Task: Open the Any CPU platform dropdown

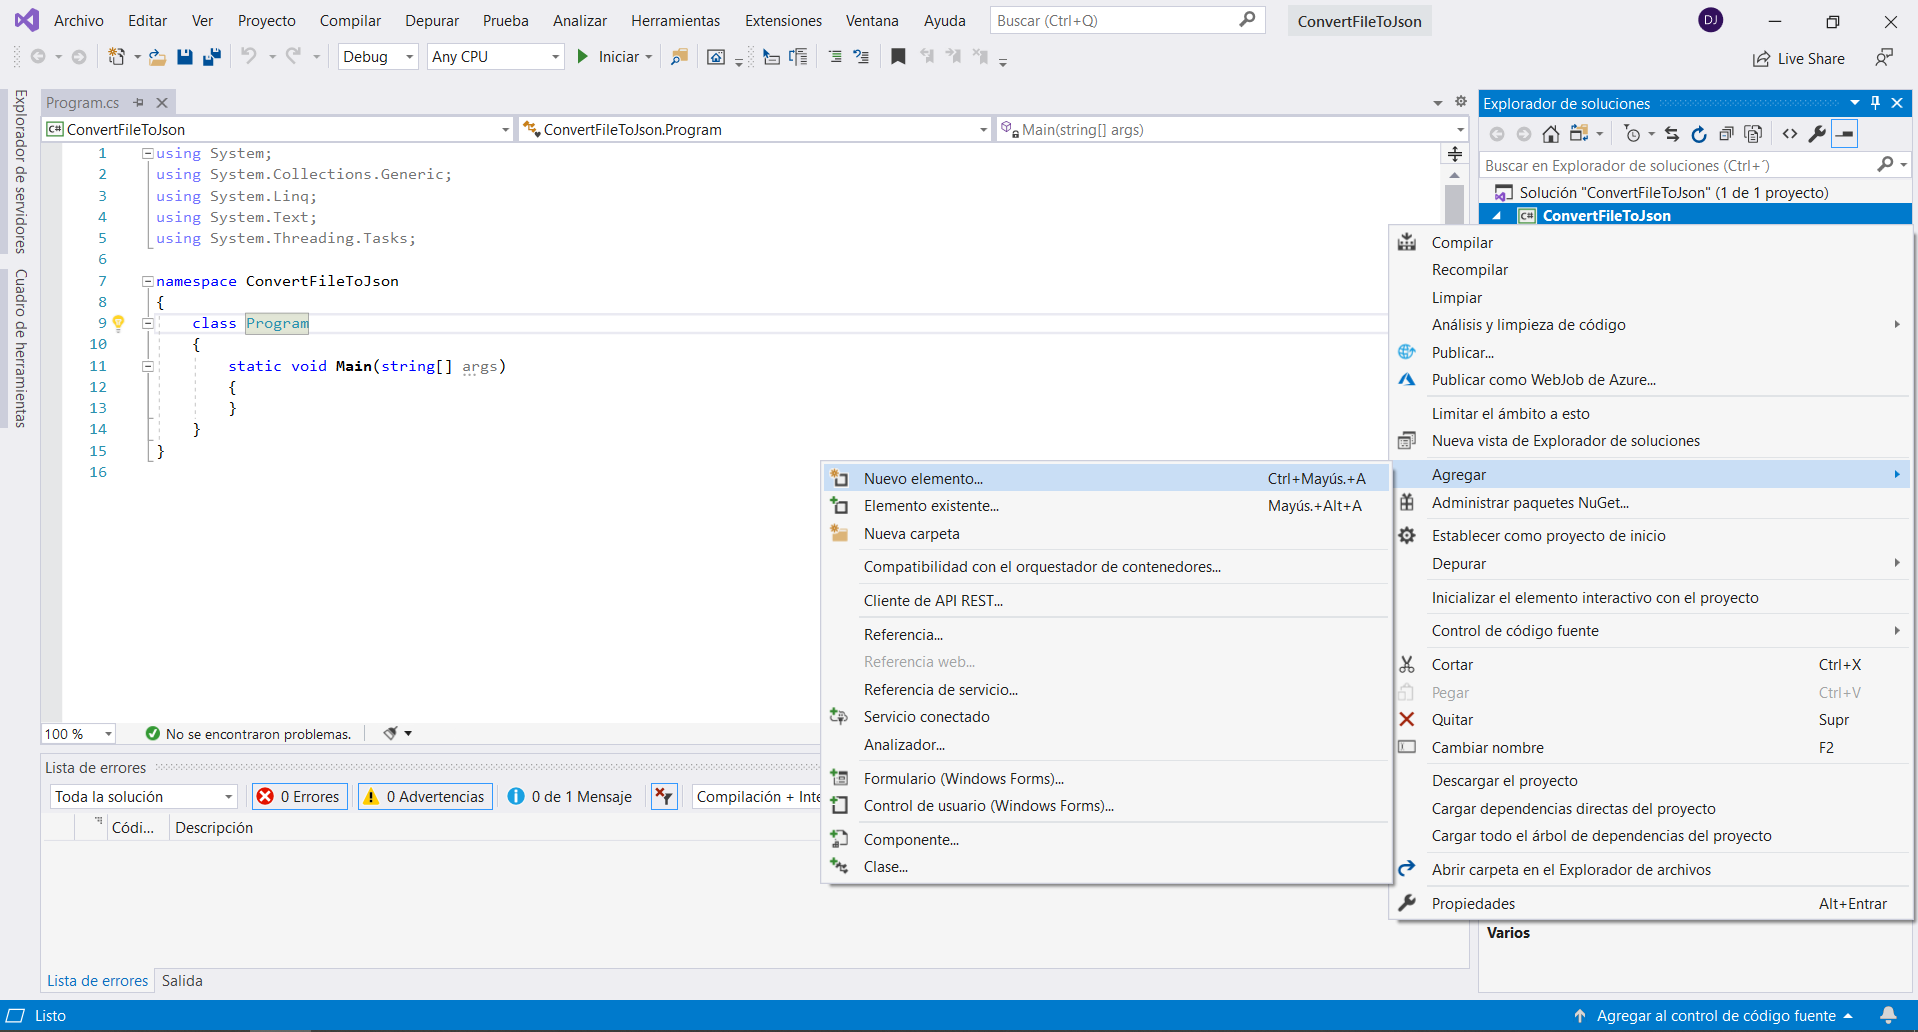Action: click(495, 57)
